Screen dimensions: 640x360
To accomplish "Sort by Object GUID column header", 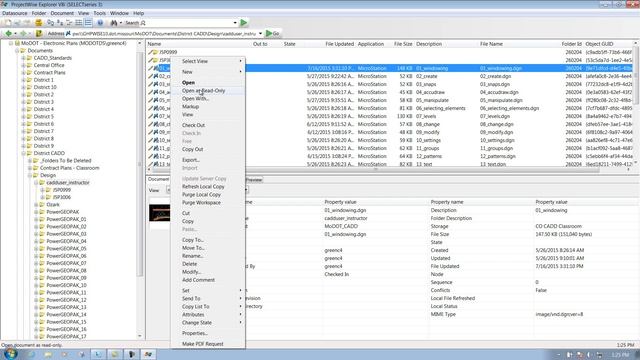I will [x=599, y=44].
